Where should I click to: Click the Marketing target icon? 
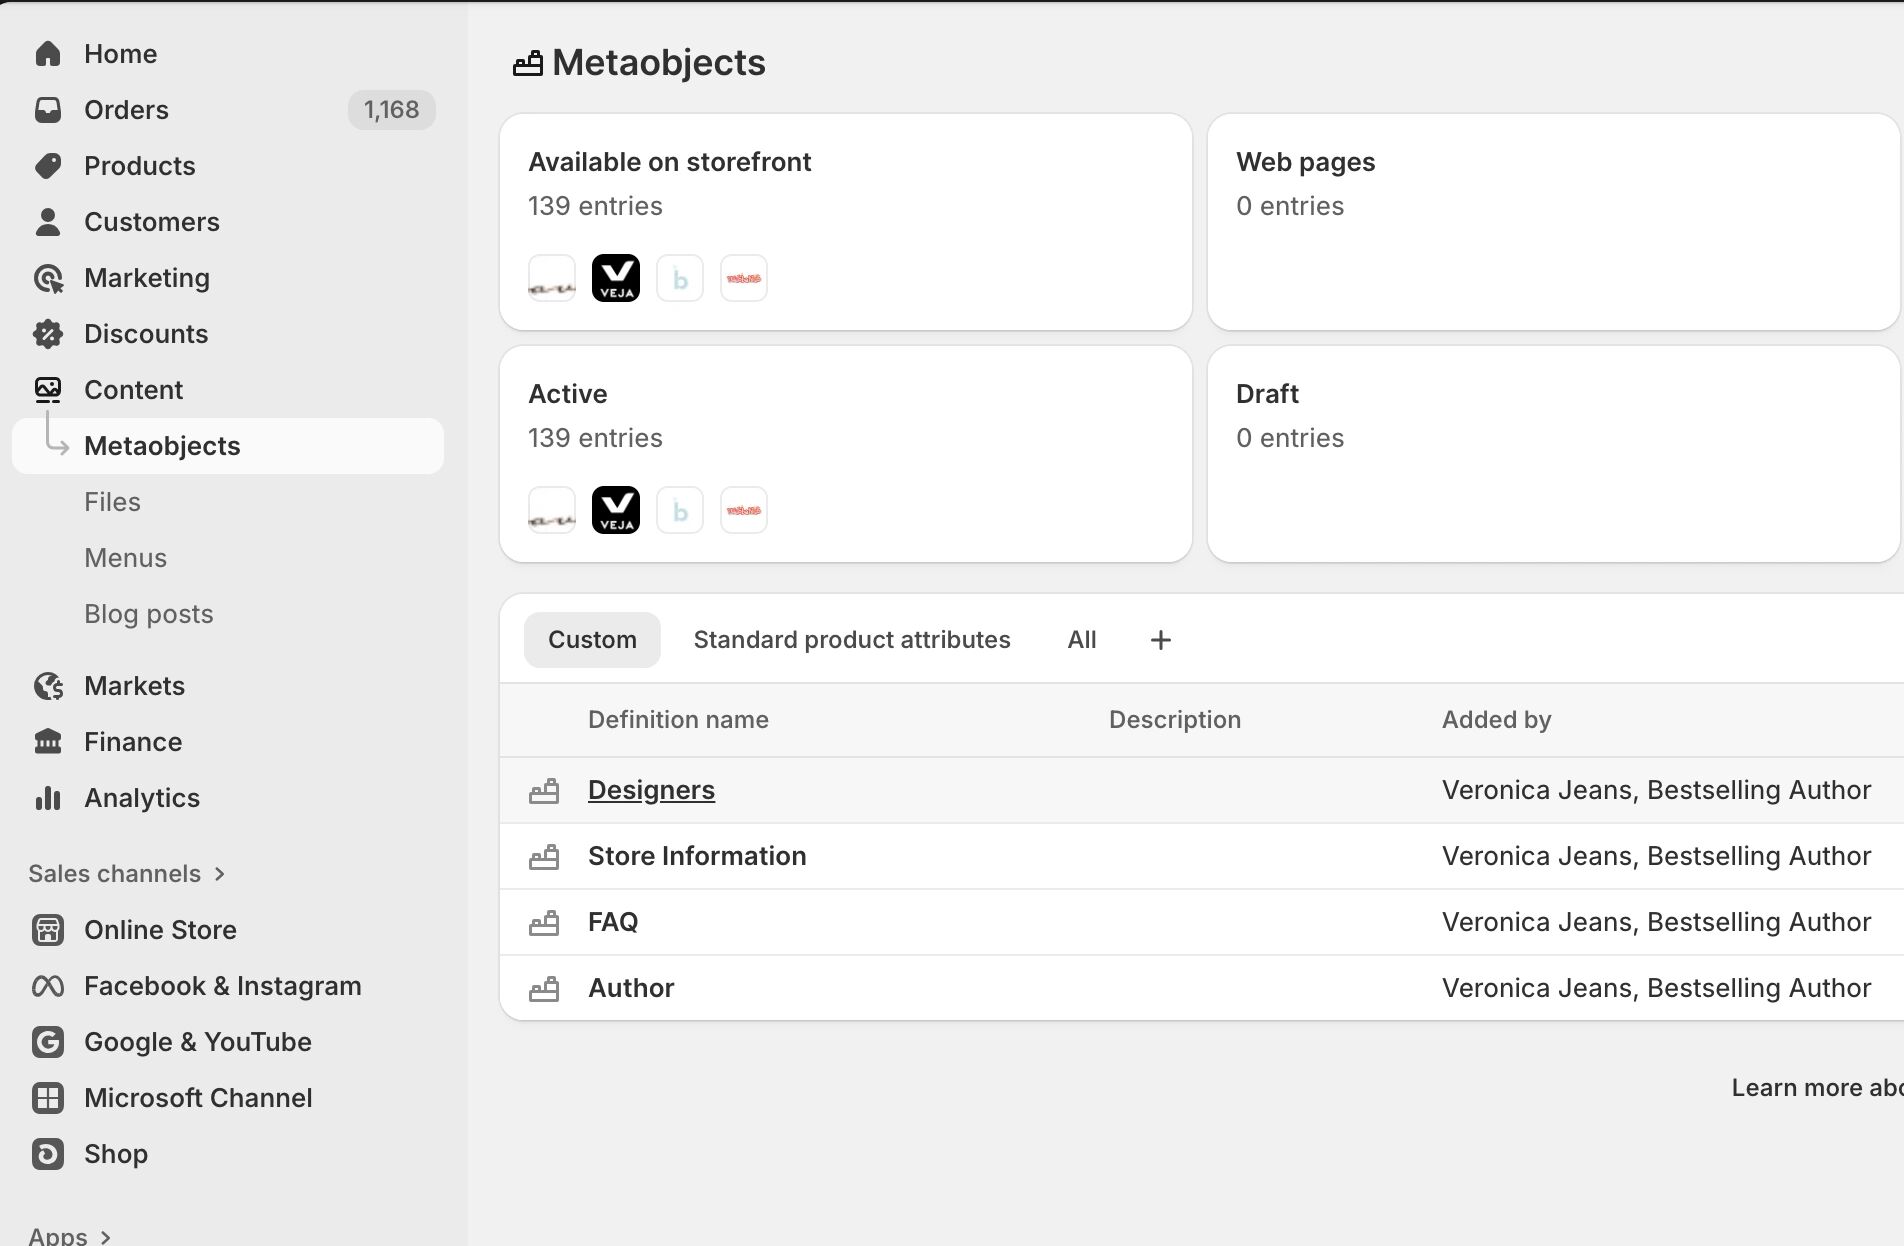[x=48, y=278]
